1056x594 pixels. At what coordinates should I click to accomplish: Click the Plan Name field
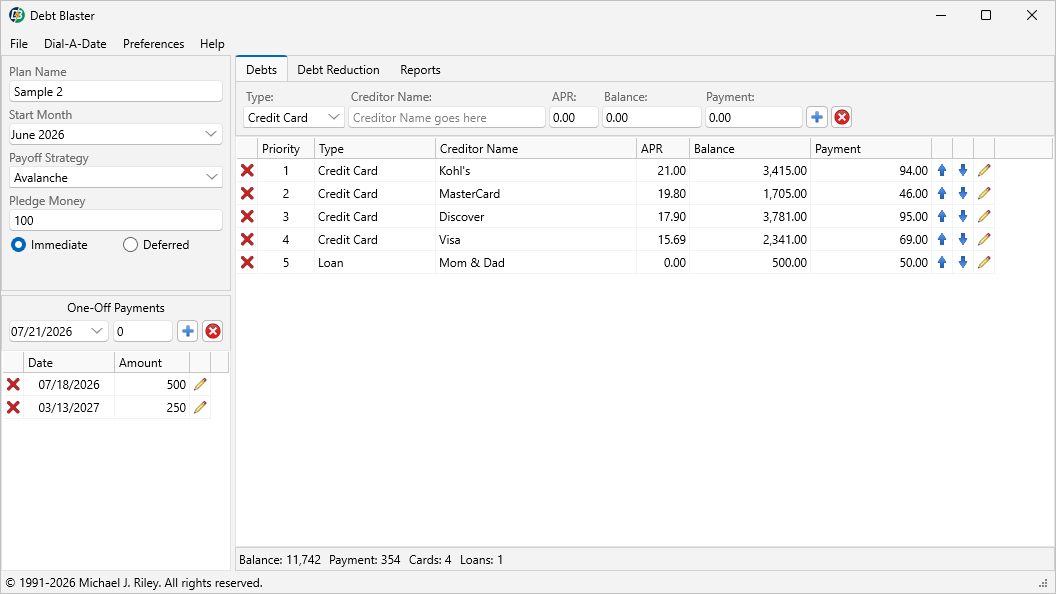116,92
